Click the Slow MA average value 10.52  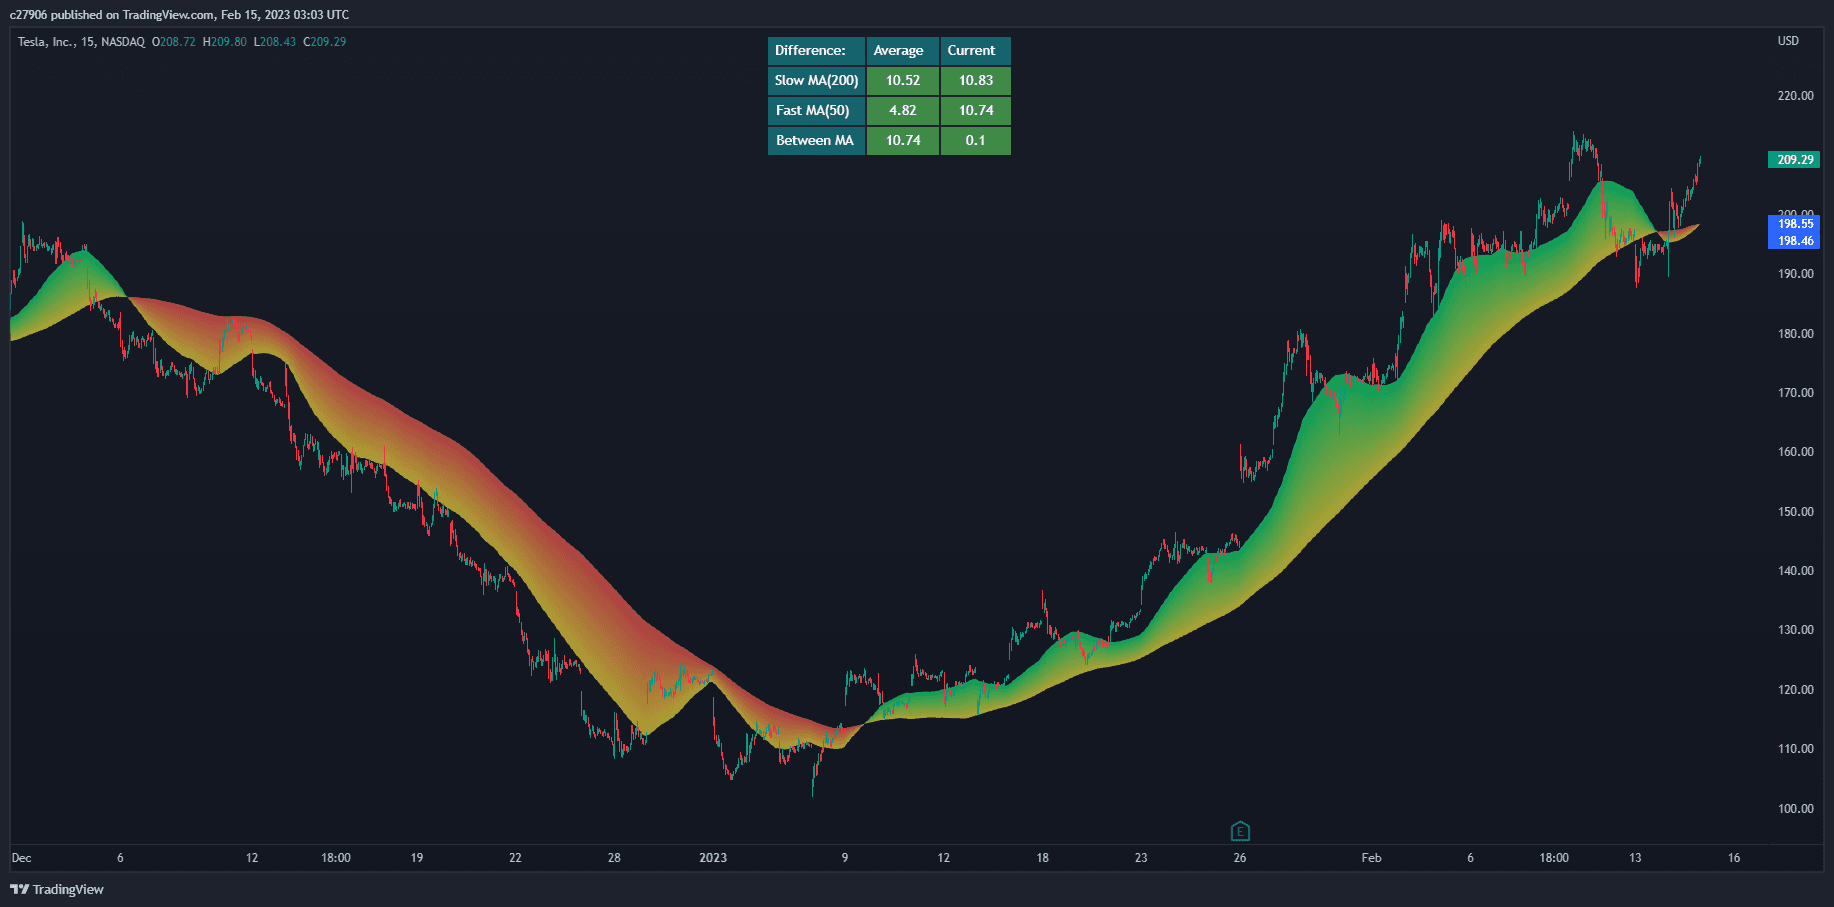tap(903, 81)
